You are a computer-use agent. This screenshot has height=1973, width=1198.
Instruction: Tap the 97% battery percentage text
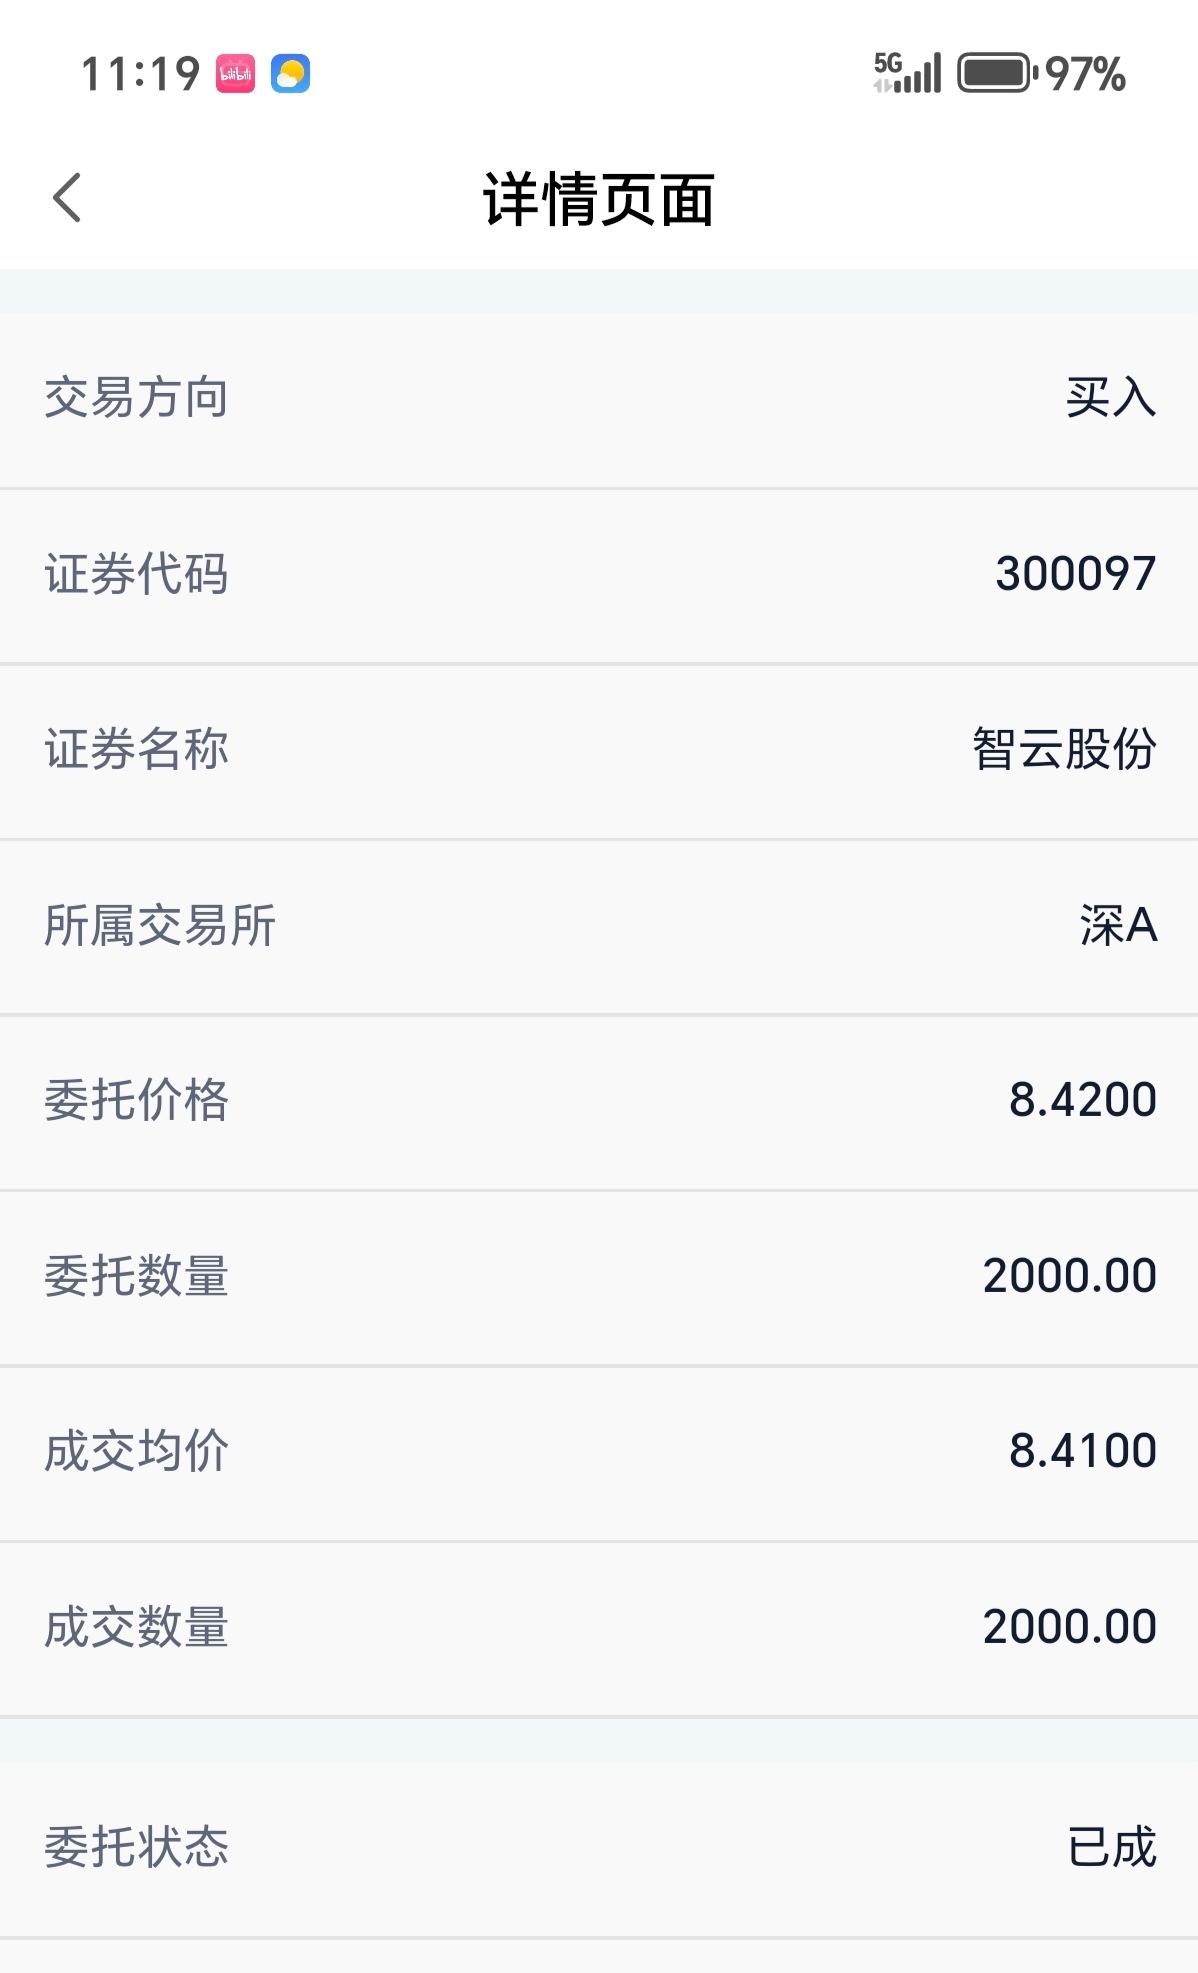click(1086, 74)
